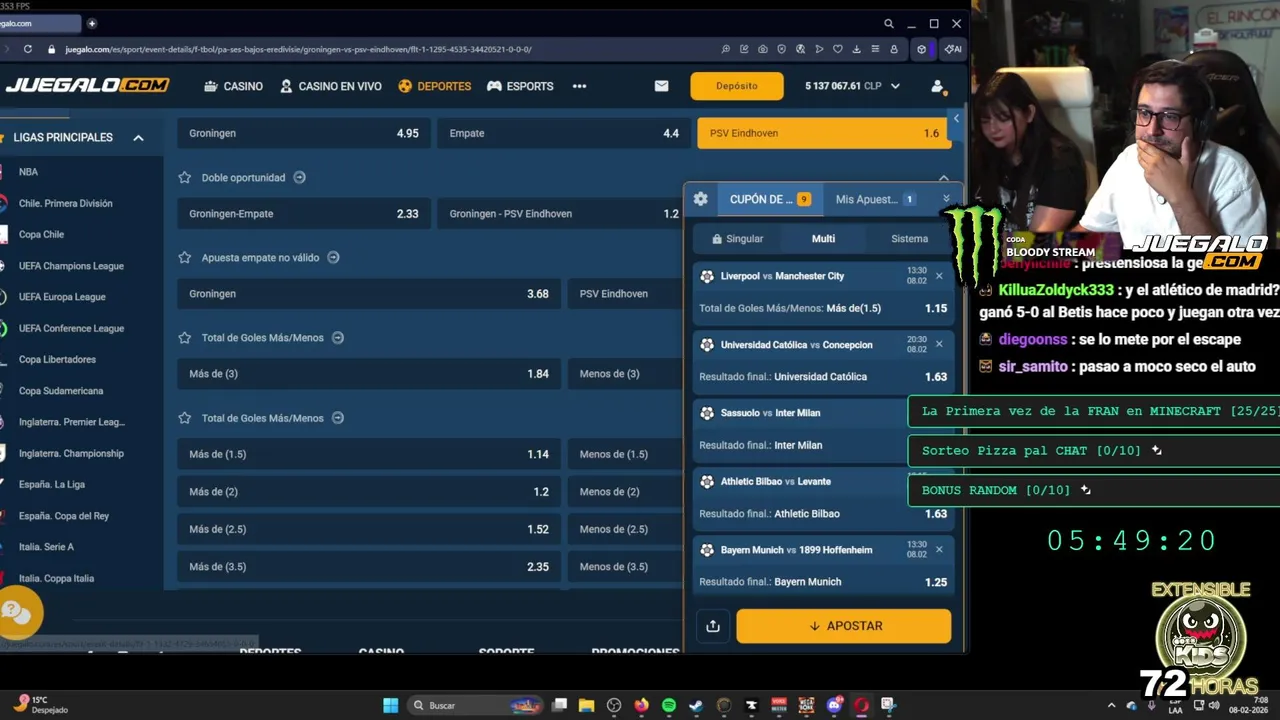Favorite the Apuesta empate no válido star
Viewport: 1280px width, 720px height.
coord(184,257)
